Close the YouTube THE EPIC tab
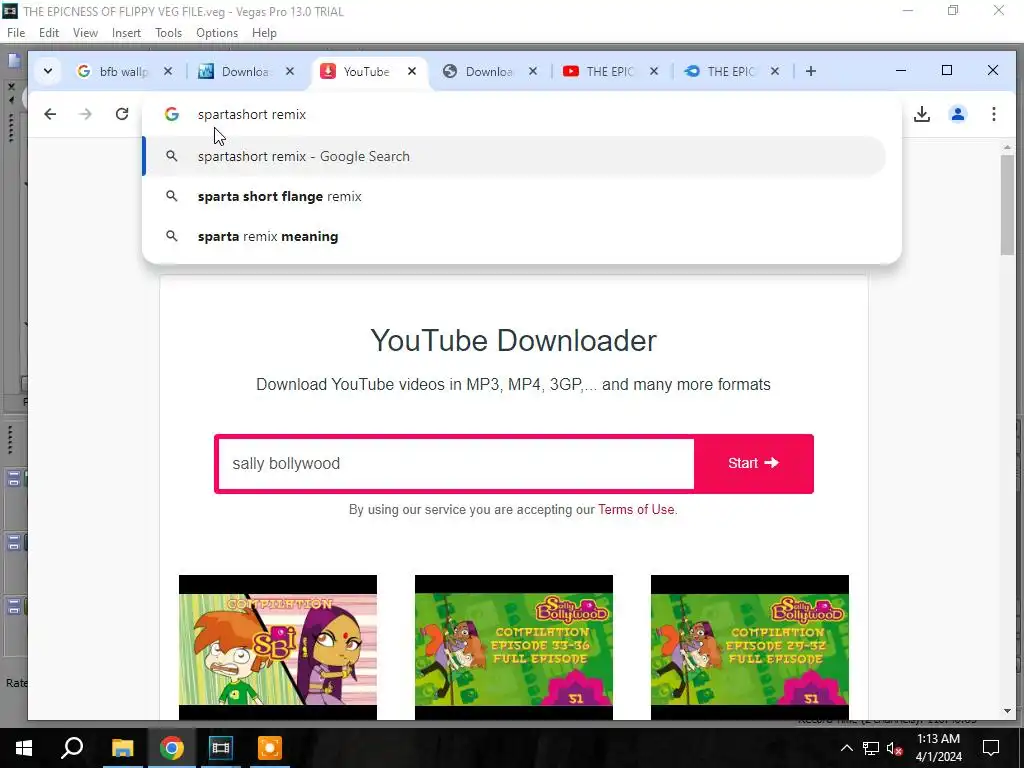The height and width of the screenshot is (768, 1024). click(x=654, y=71)
